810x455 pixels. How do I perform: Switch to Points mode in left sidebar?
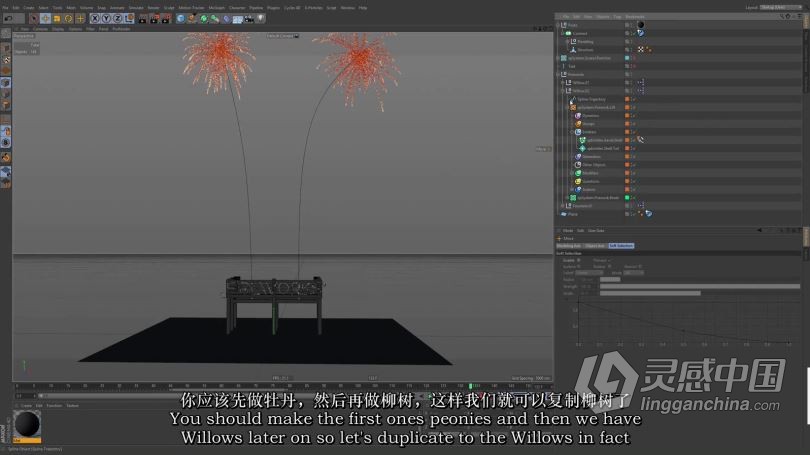[x=6, y=83]
